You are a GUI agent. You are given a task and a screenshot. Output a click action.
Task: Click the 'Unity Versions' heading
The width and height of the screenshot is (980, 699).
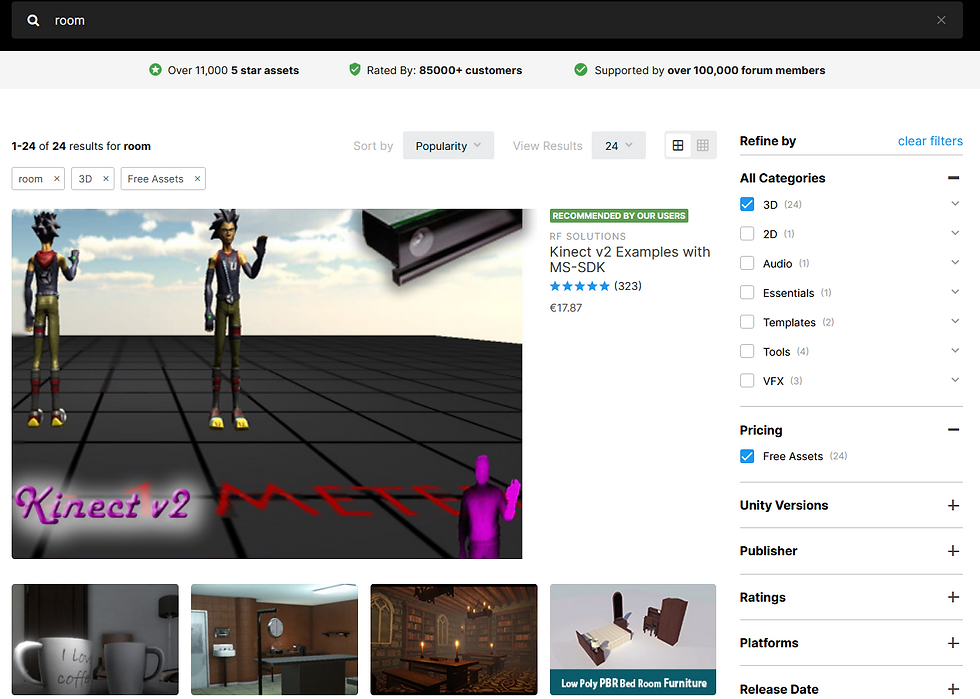(784, 505)
